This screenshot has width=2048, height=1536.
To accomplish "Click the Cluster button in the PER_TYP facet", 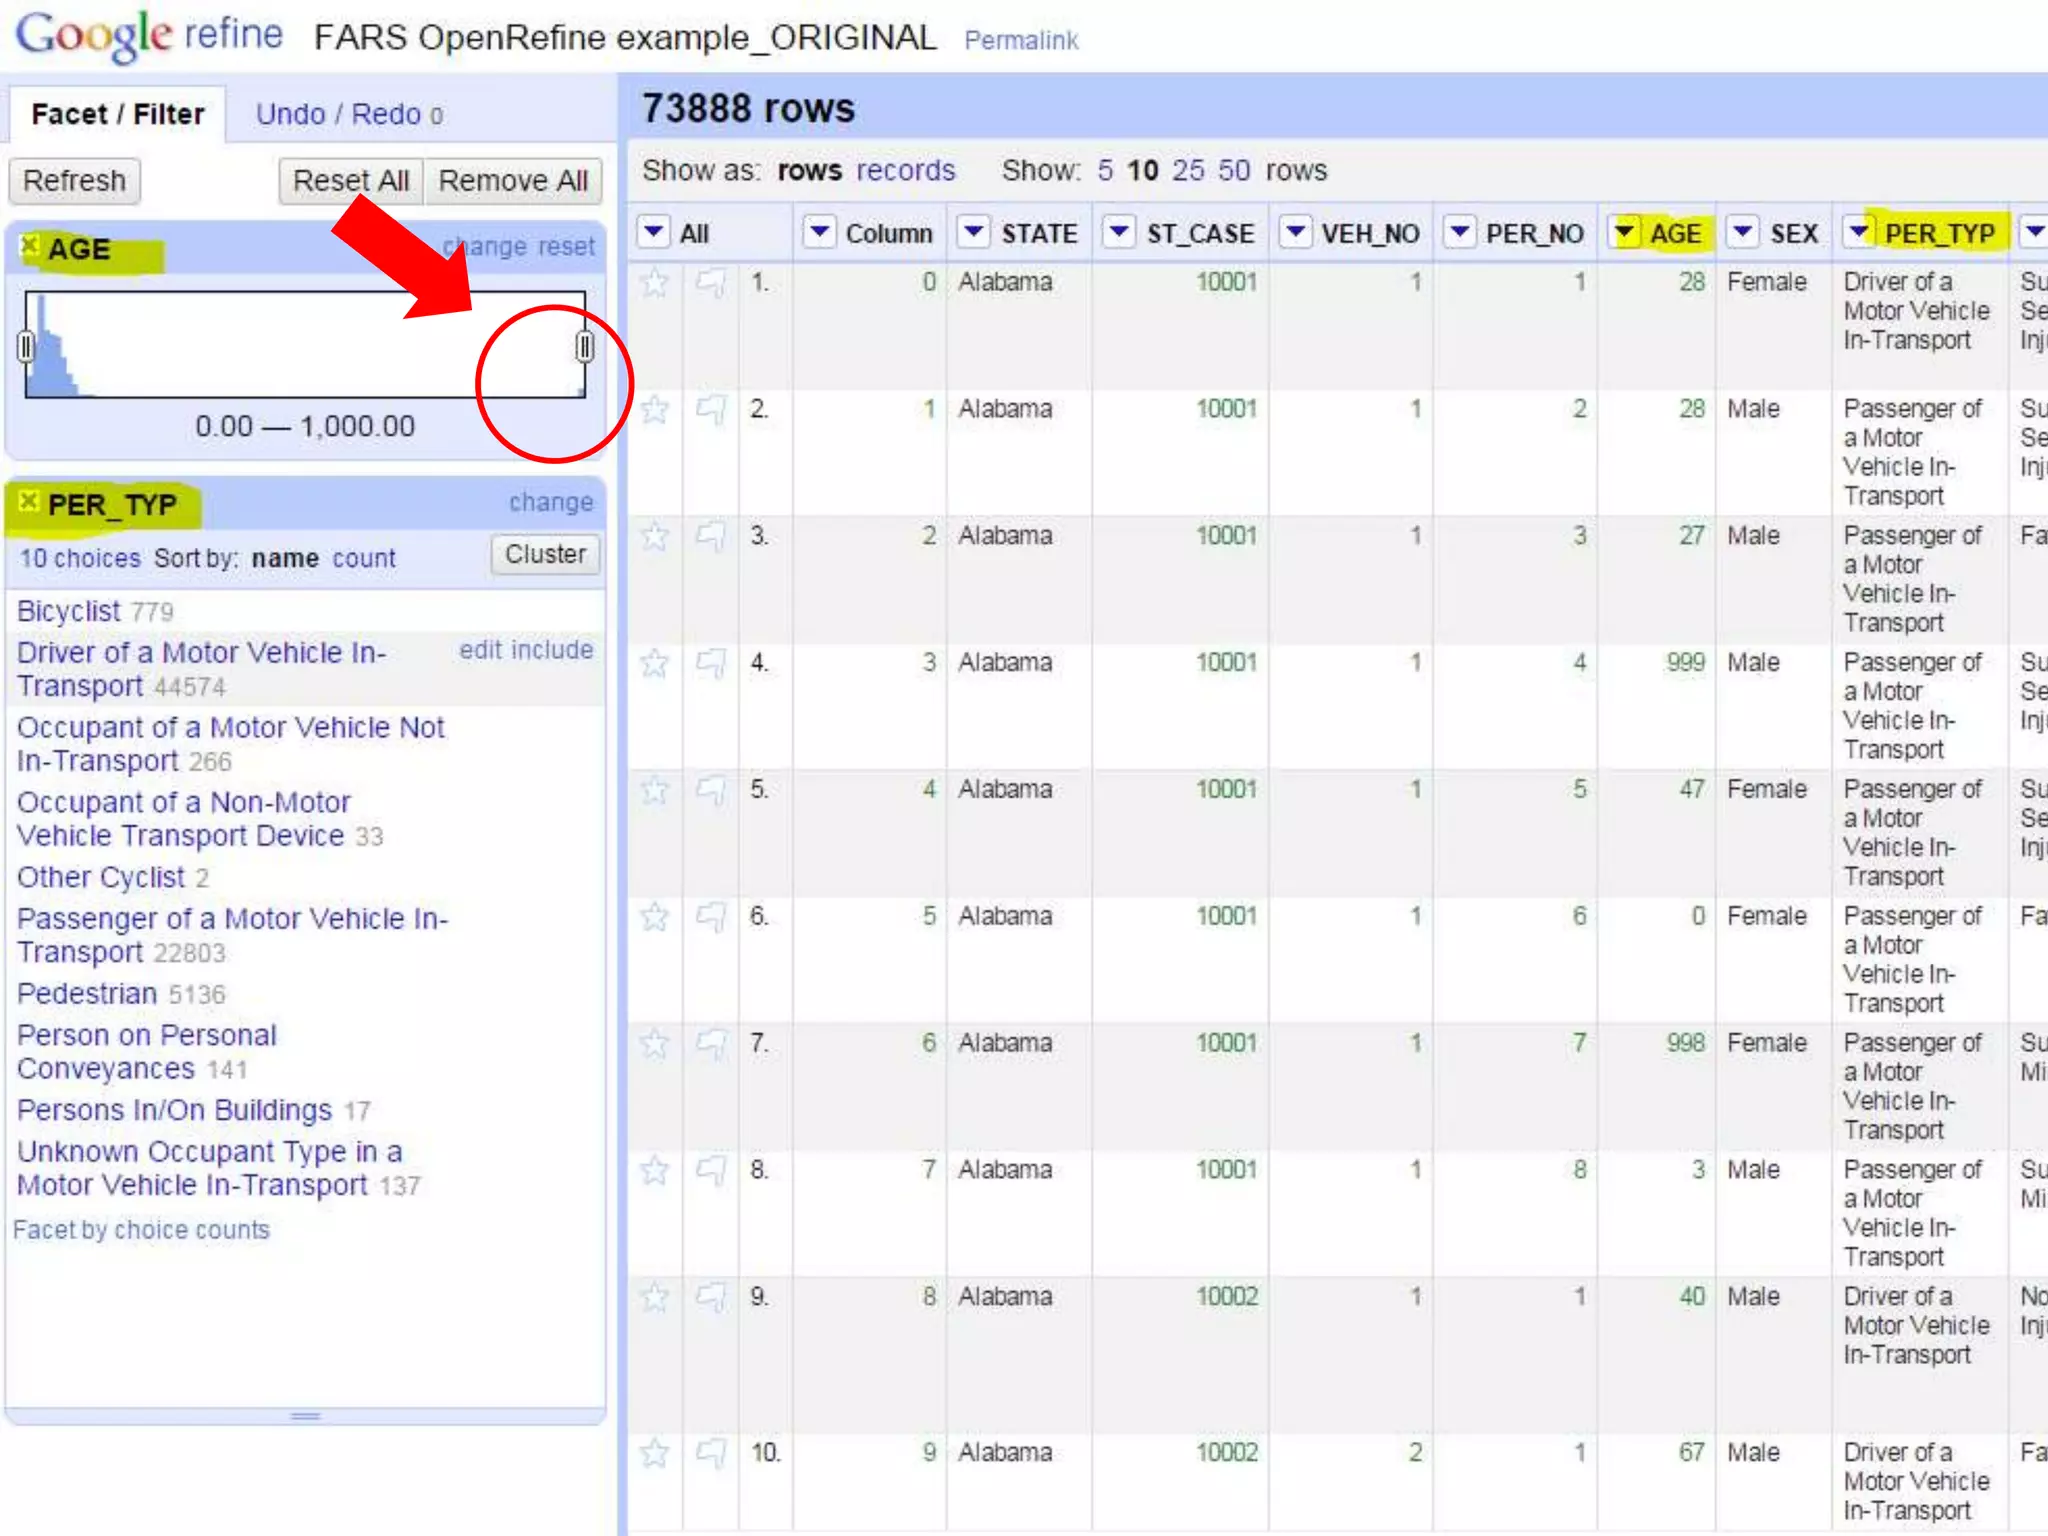I will pyautogui.click(x=545, y=555).
